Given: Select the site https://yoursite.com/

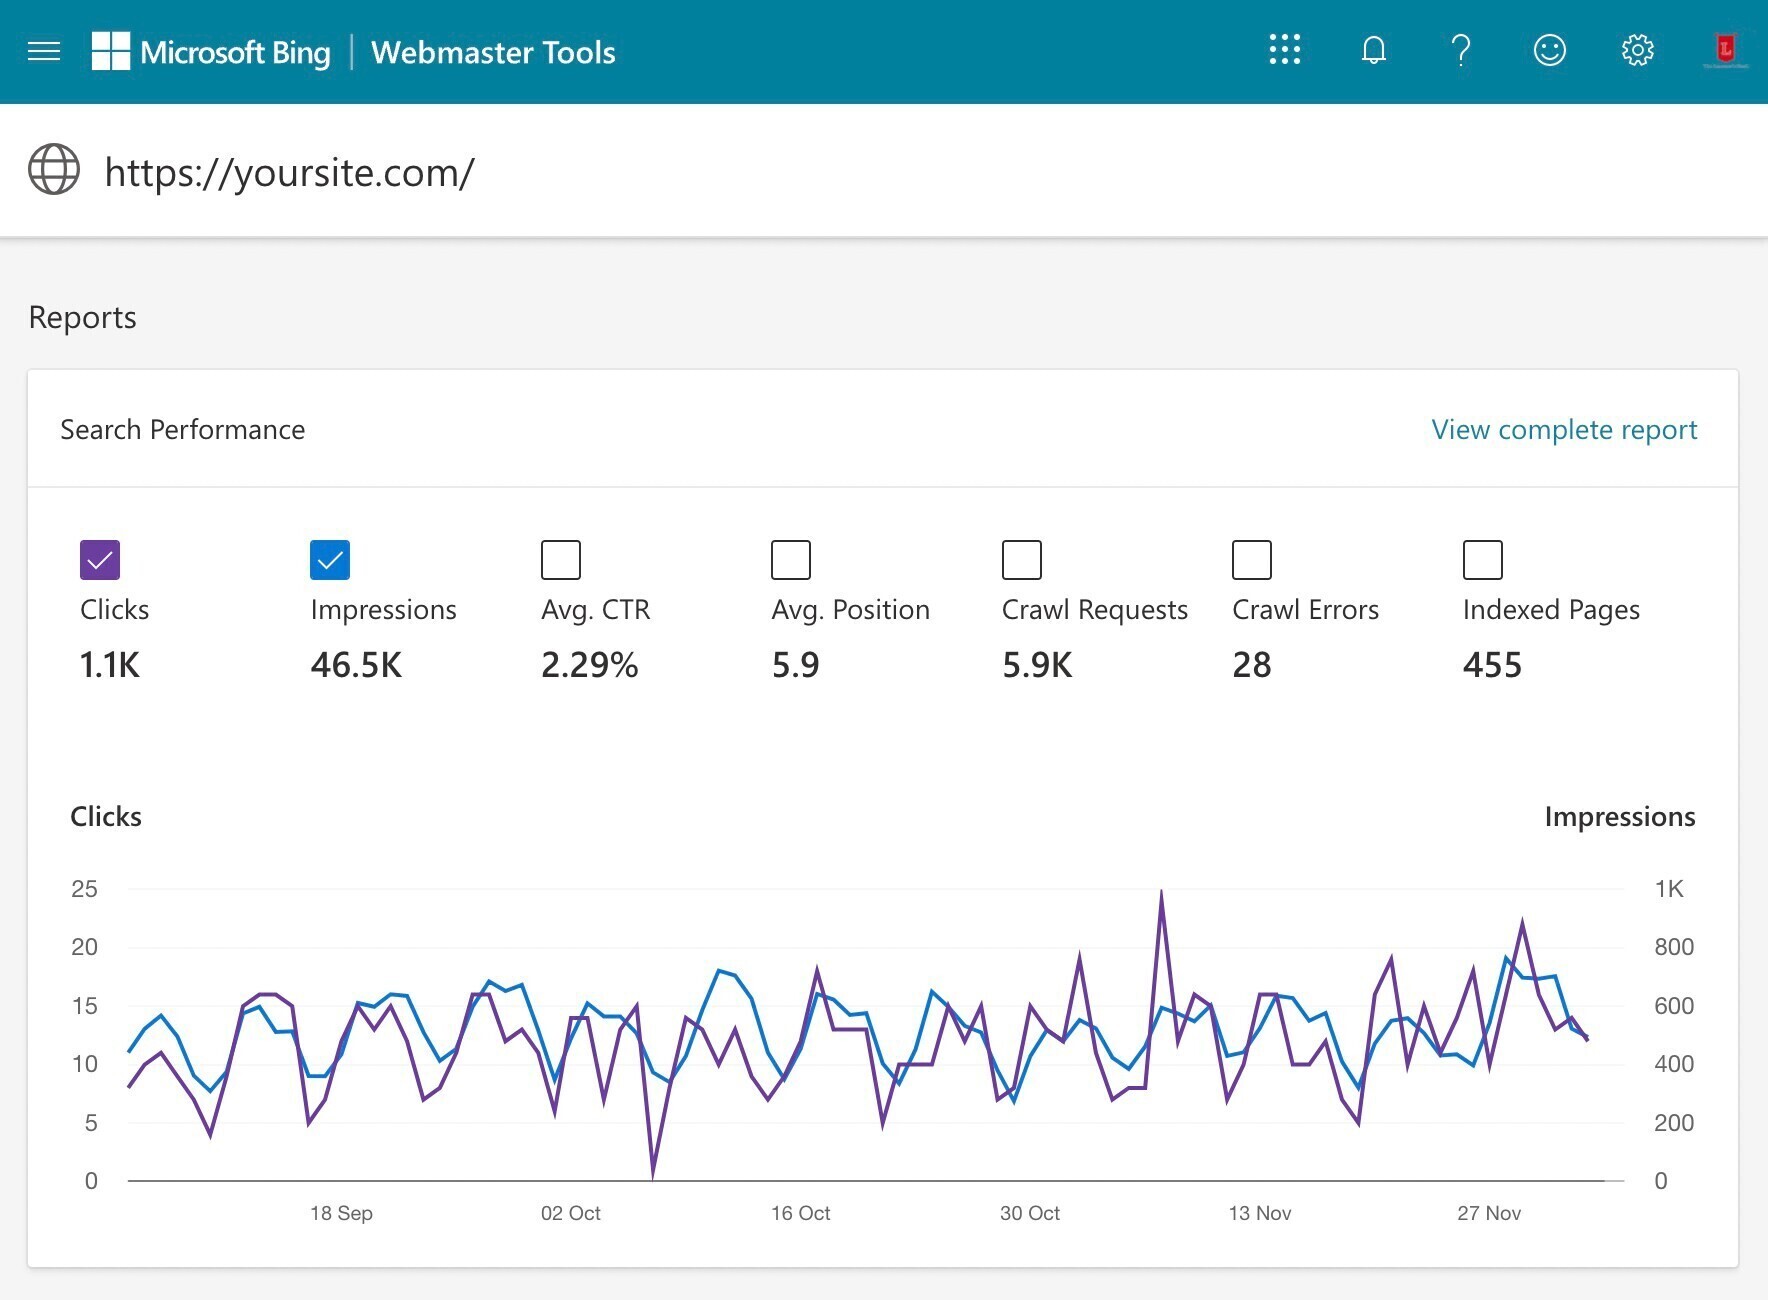Looking at the screenshot, I should [x=289, y=172].
